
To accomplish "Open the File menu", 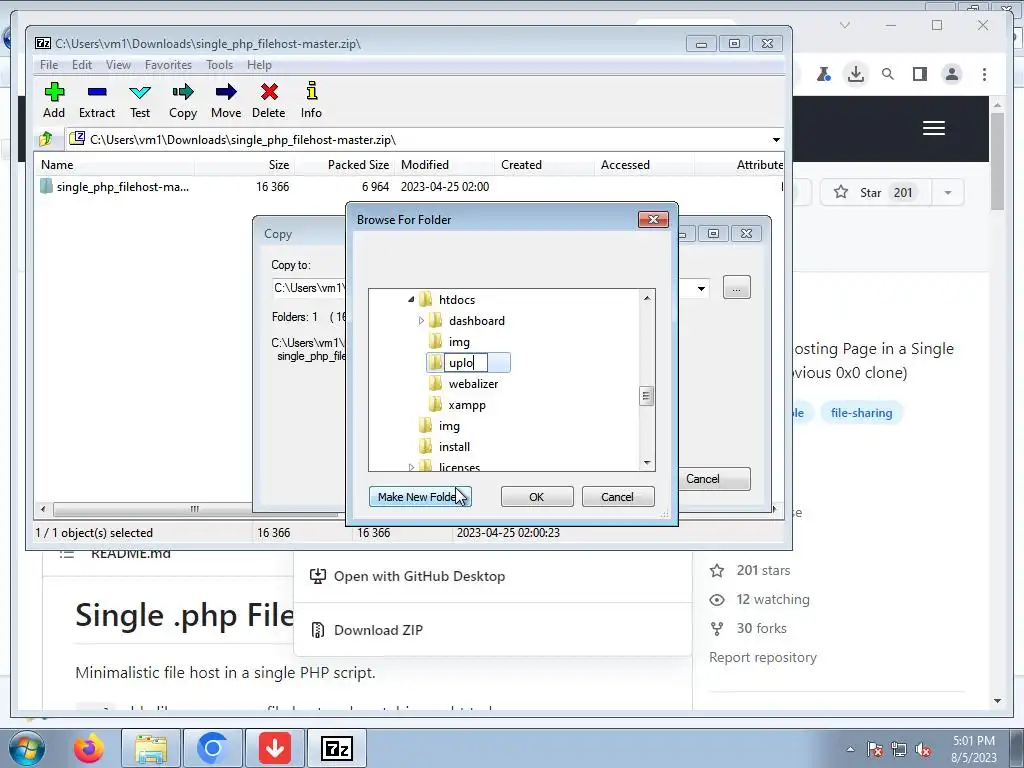I will (49, 65).
